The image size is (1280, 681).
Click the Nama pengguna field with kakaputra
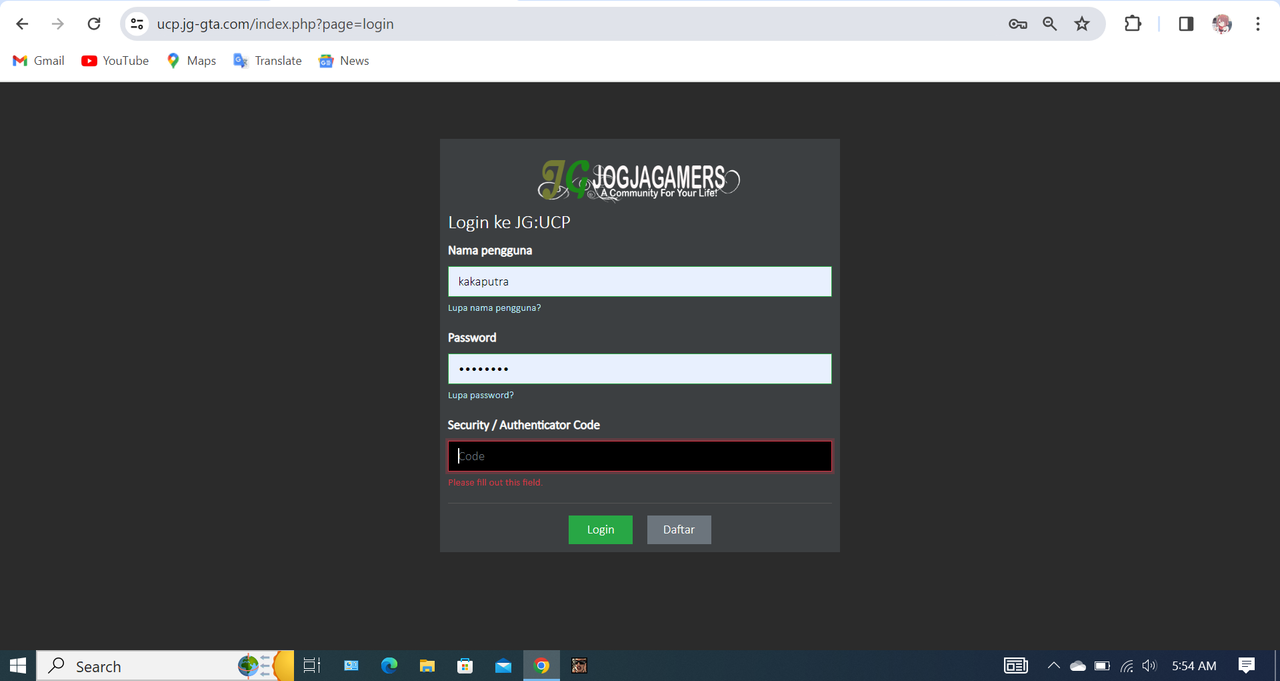(640, 281)
